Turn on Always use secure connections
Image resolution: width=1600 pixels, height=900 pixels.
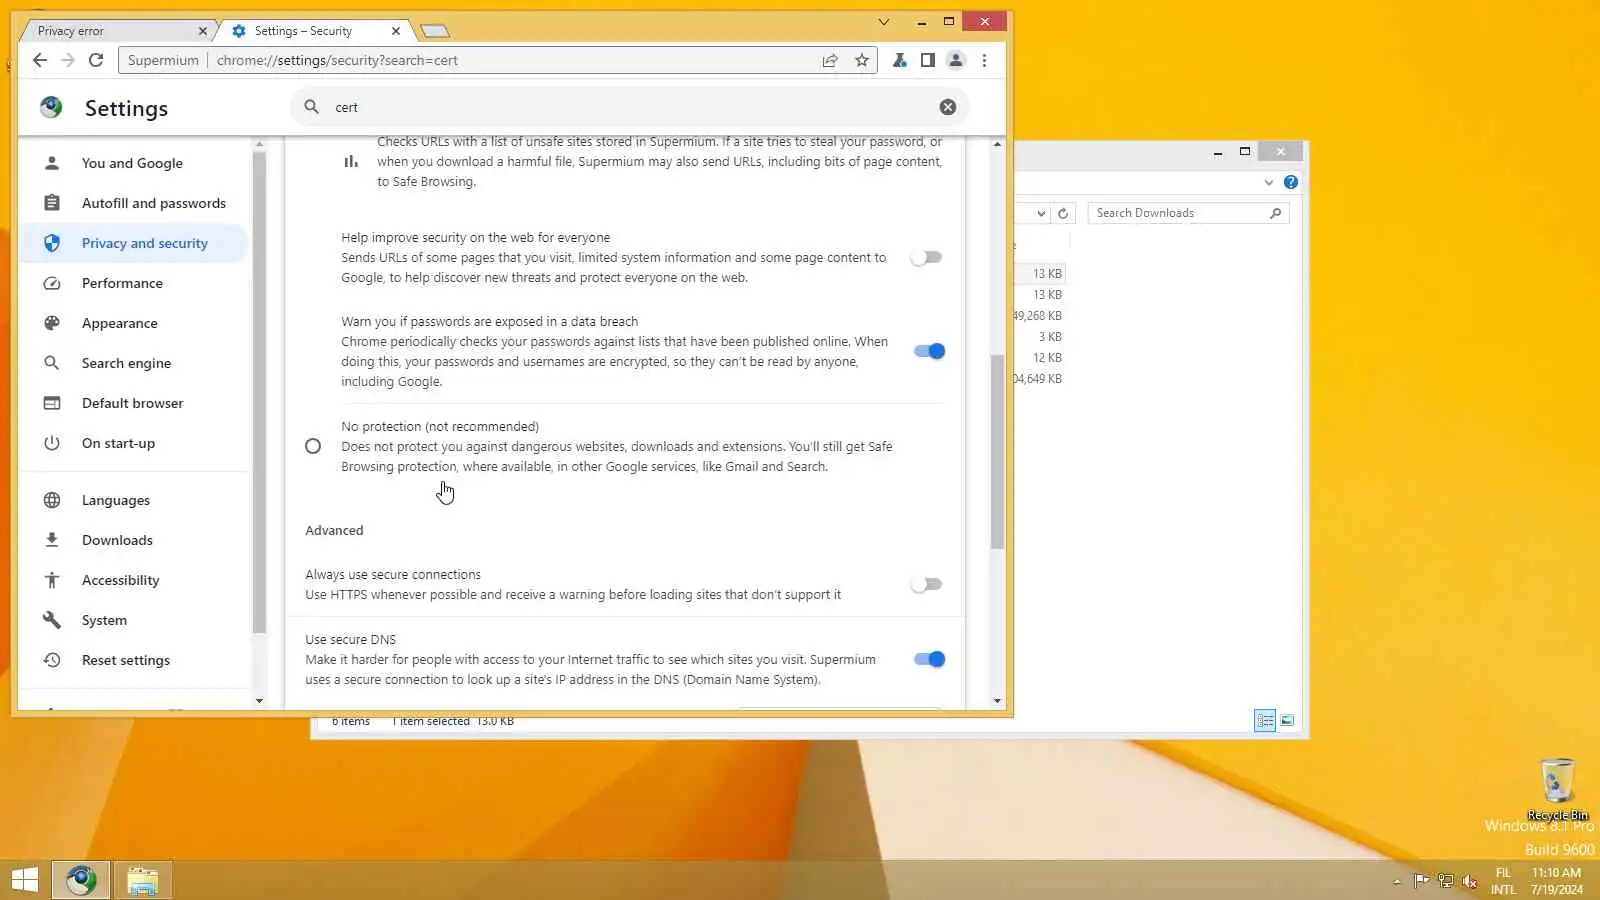[x=926, y=584]
